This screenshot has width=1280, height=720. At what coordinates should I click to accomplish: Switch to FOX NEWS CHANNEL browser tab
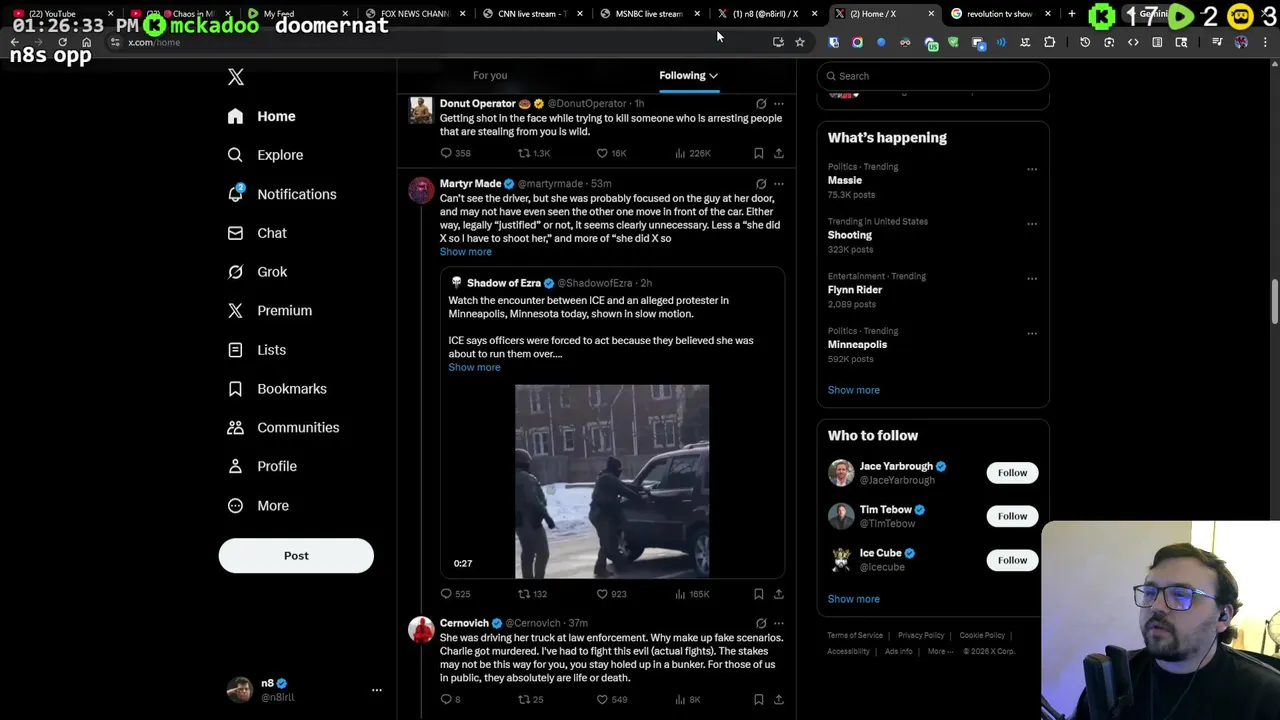tap(413, 14)
